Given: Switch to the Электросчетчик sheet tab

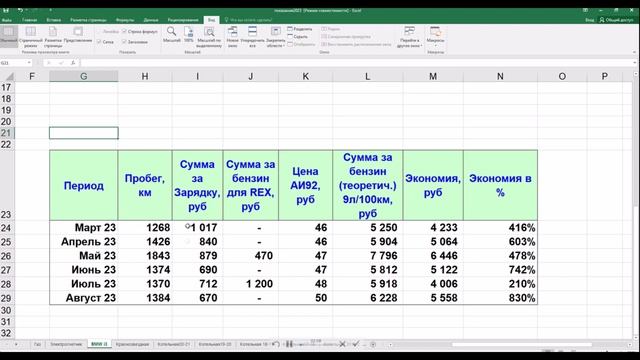Looking at the screenshot, I should coord(66,344).
